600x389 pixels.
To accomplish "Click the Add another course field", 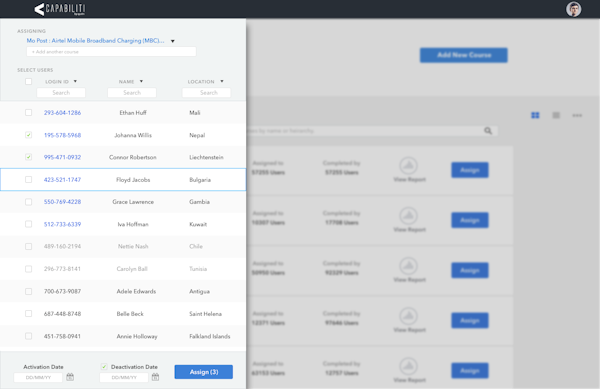I will click(x=111, y=52).
